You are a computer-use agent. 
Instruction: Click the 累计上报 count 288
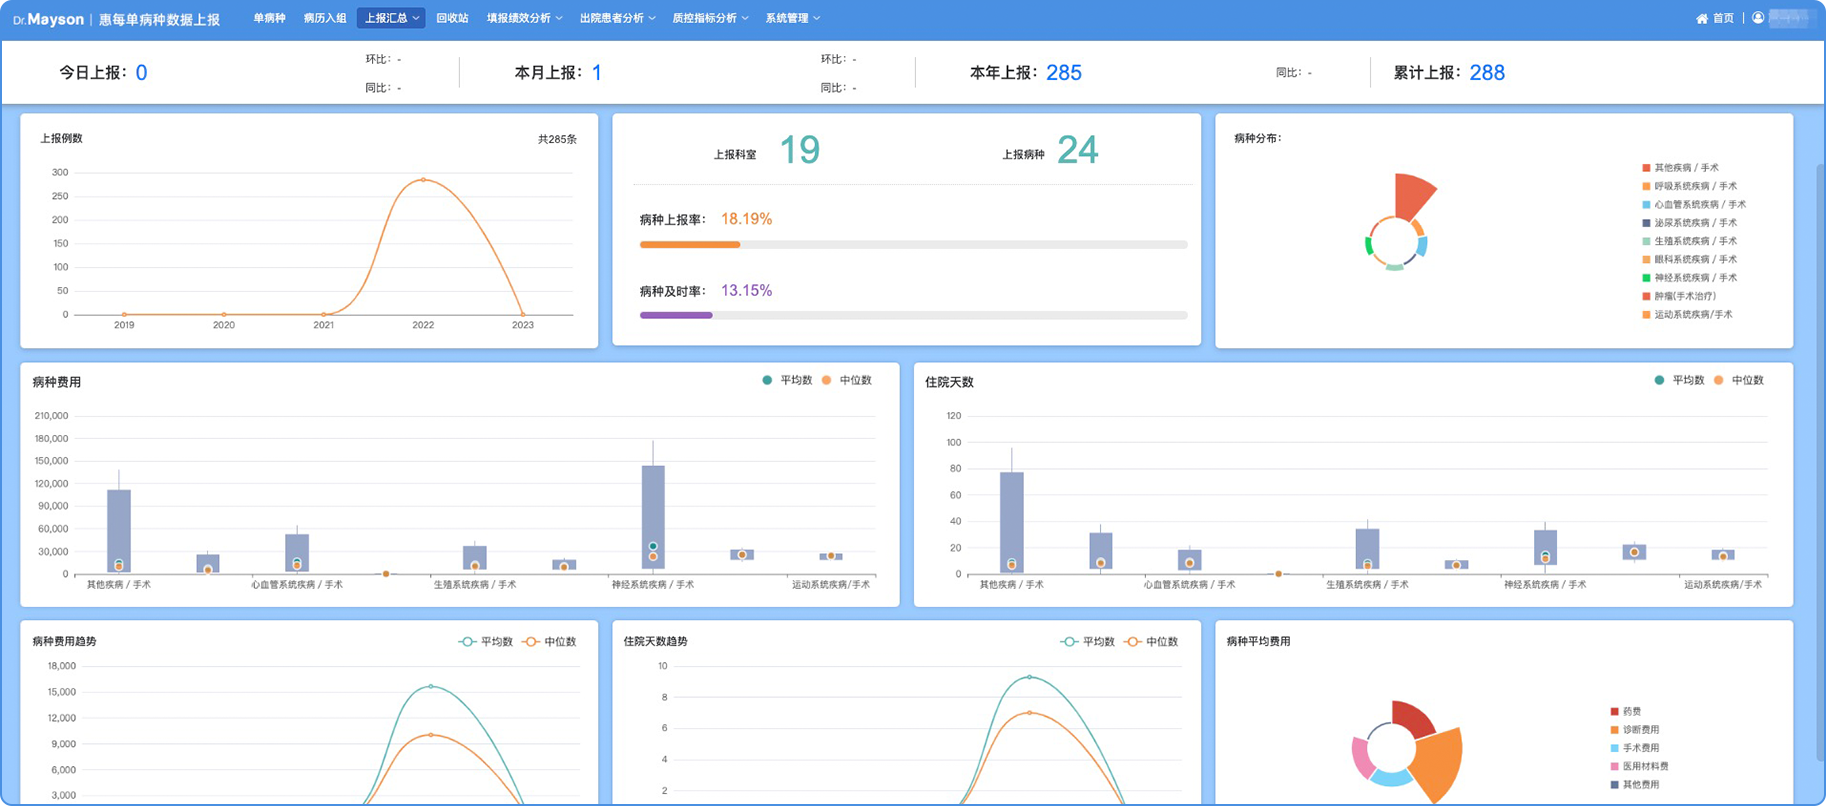point(1487,72)
